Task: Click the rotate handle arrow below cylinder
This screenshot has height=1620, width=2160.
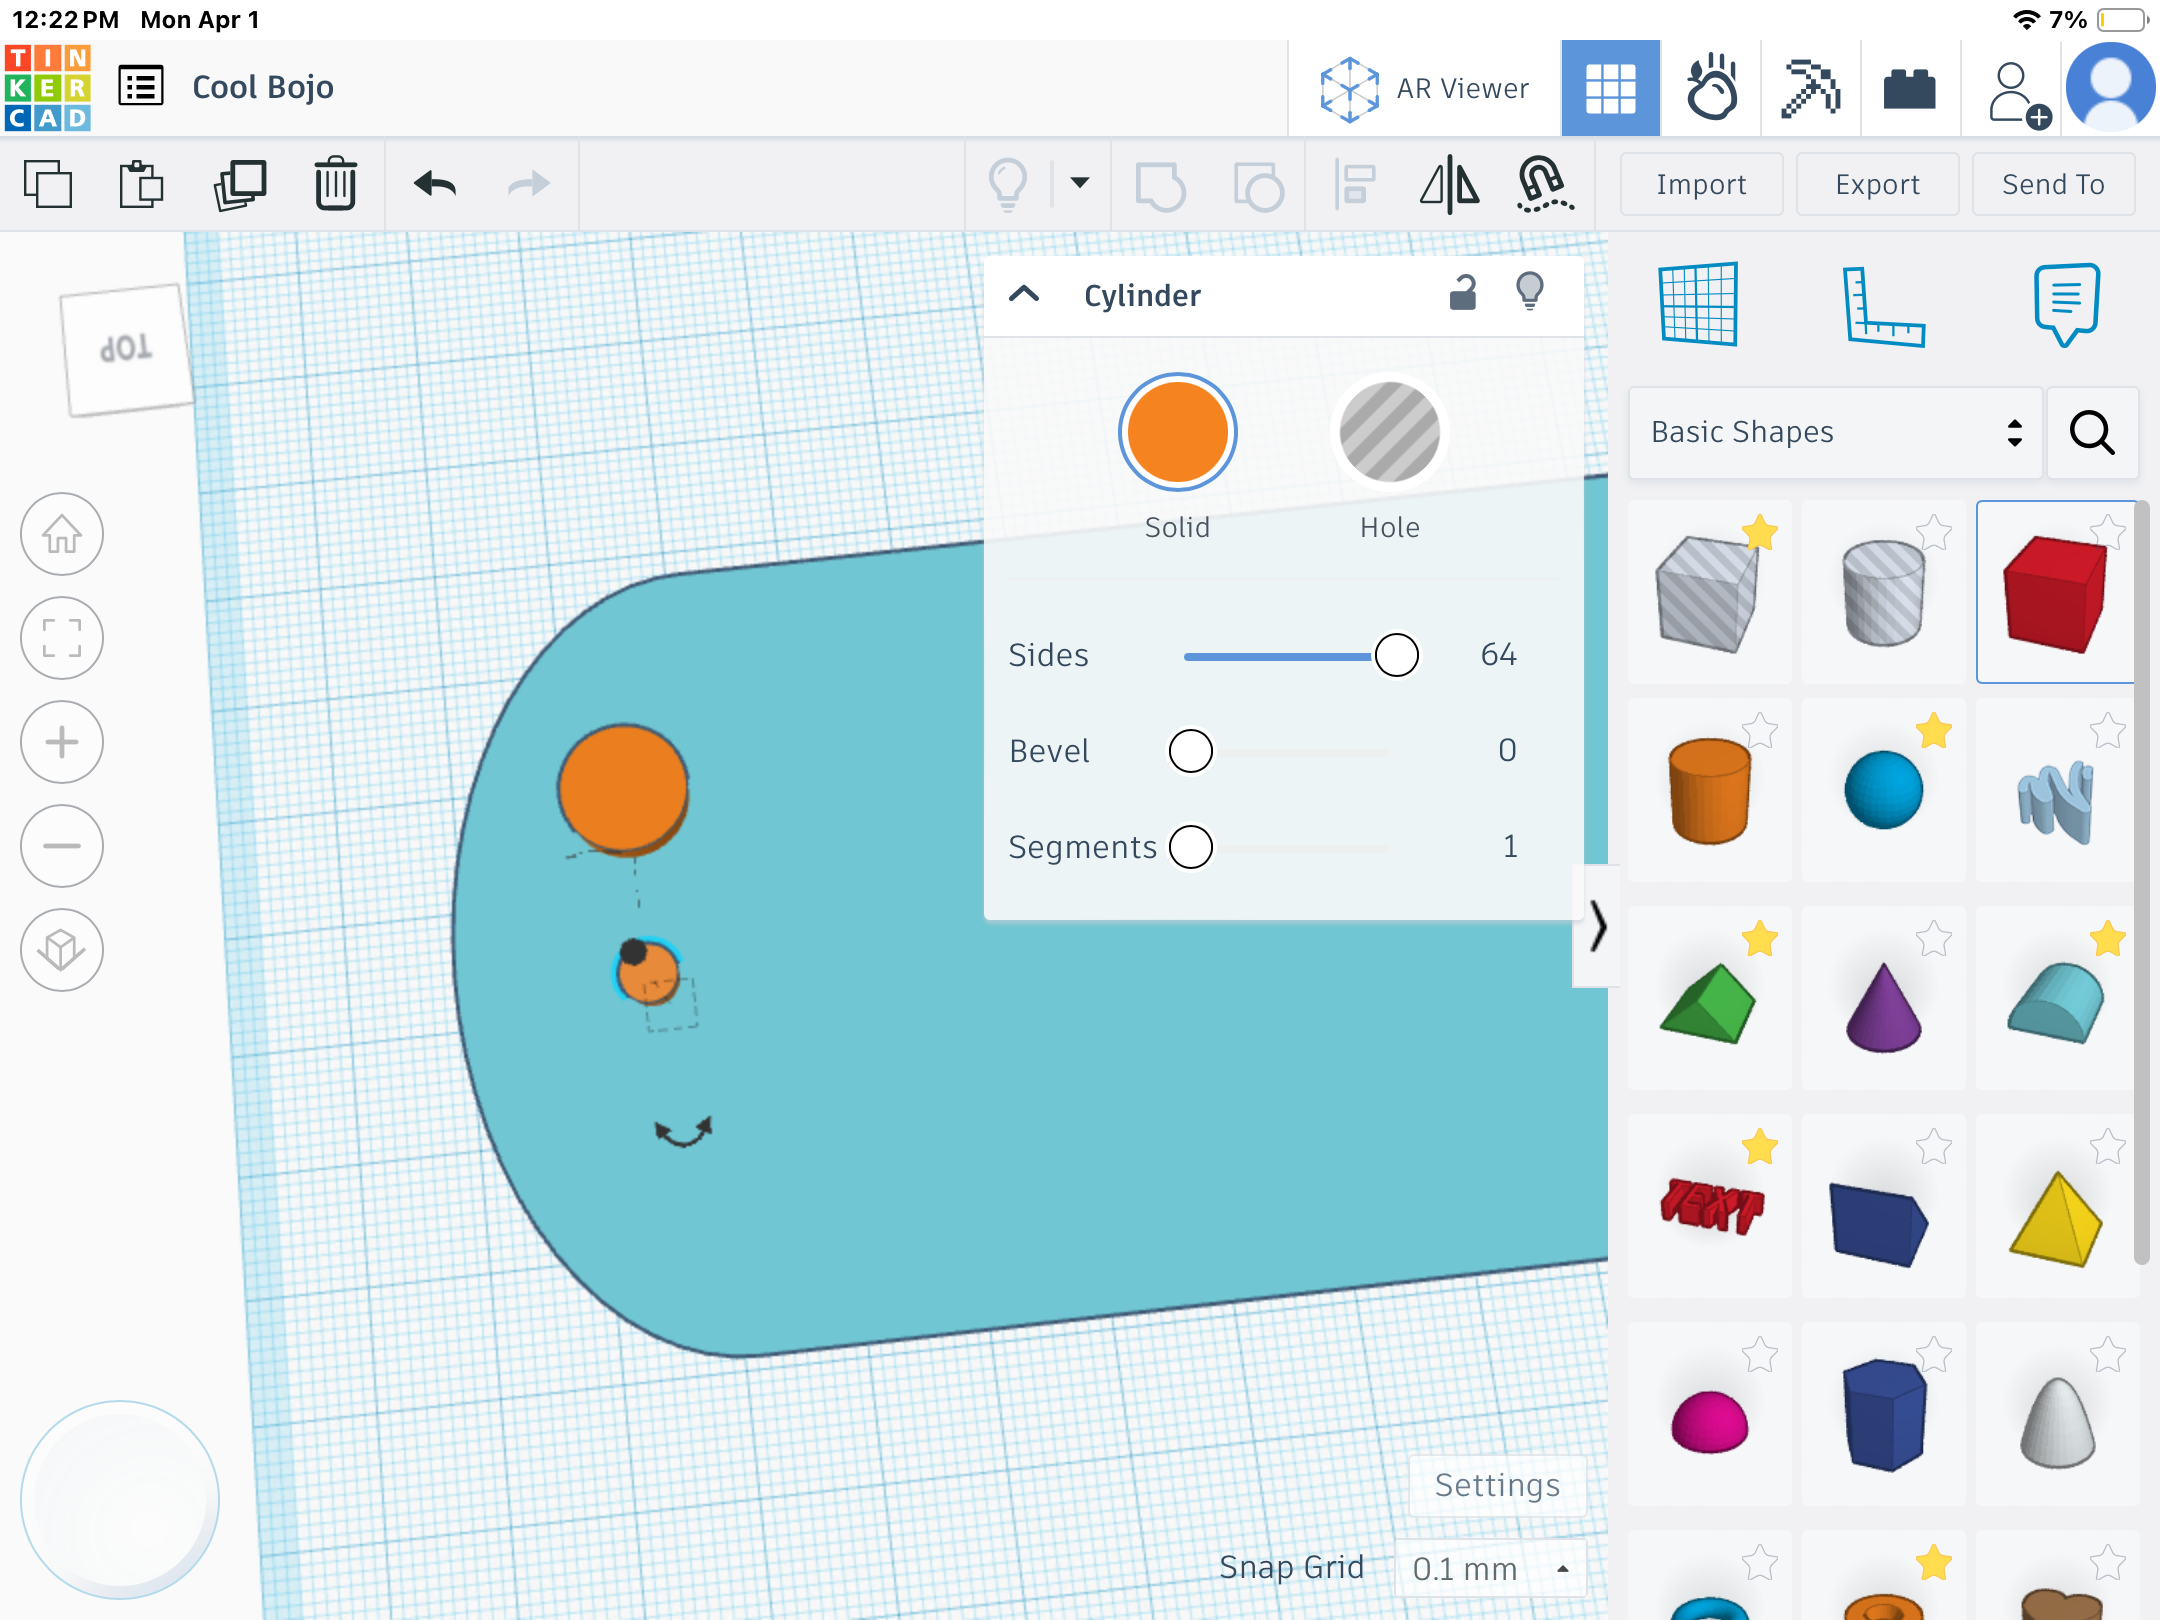Action: (683, 1132)
